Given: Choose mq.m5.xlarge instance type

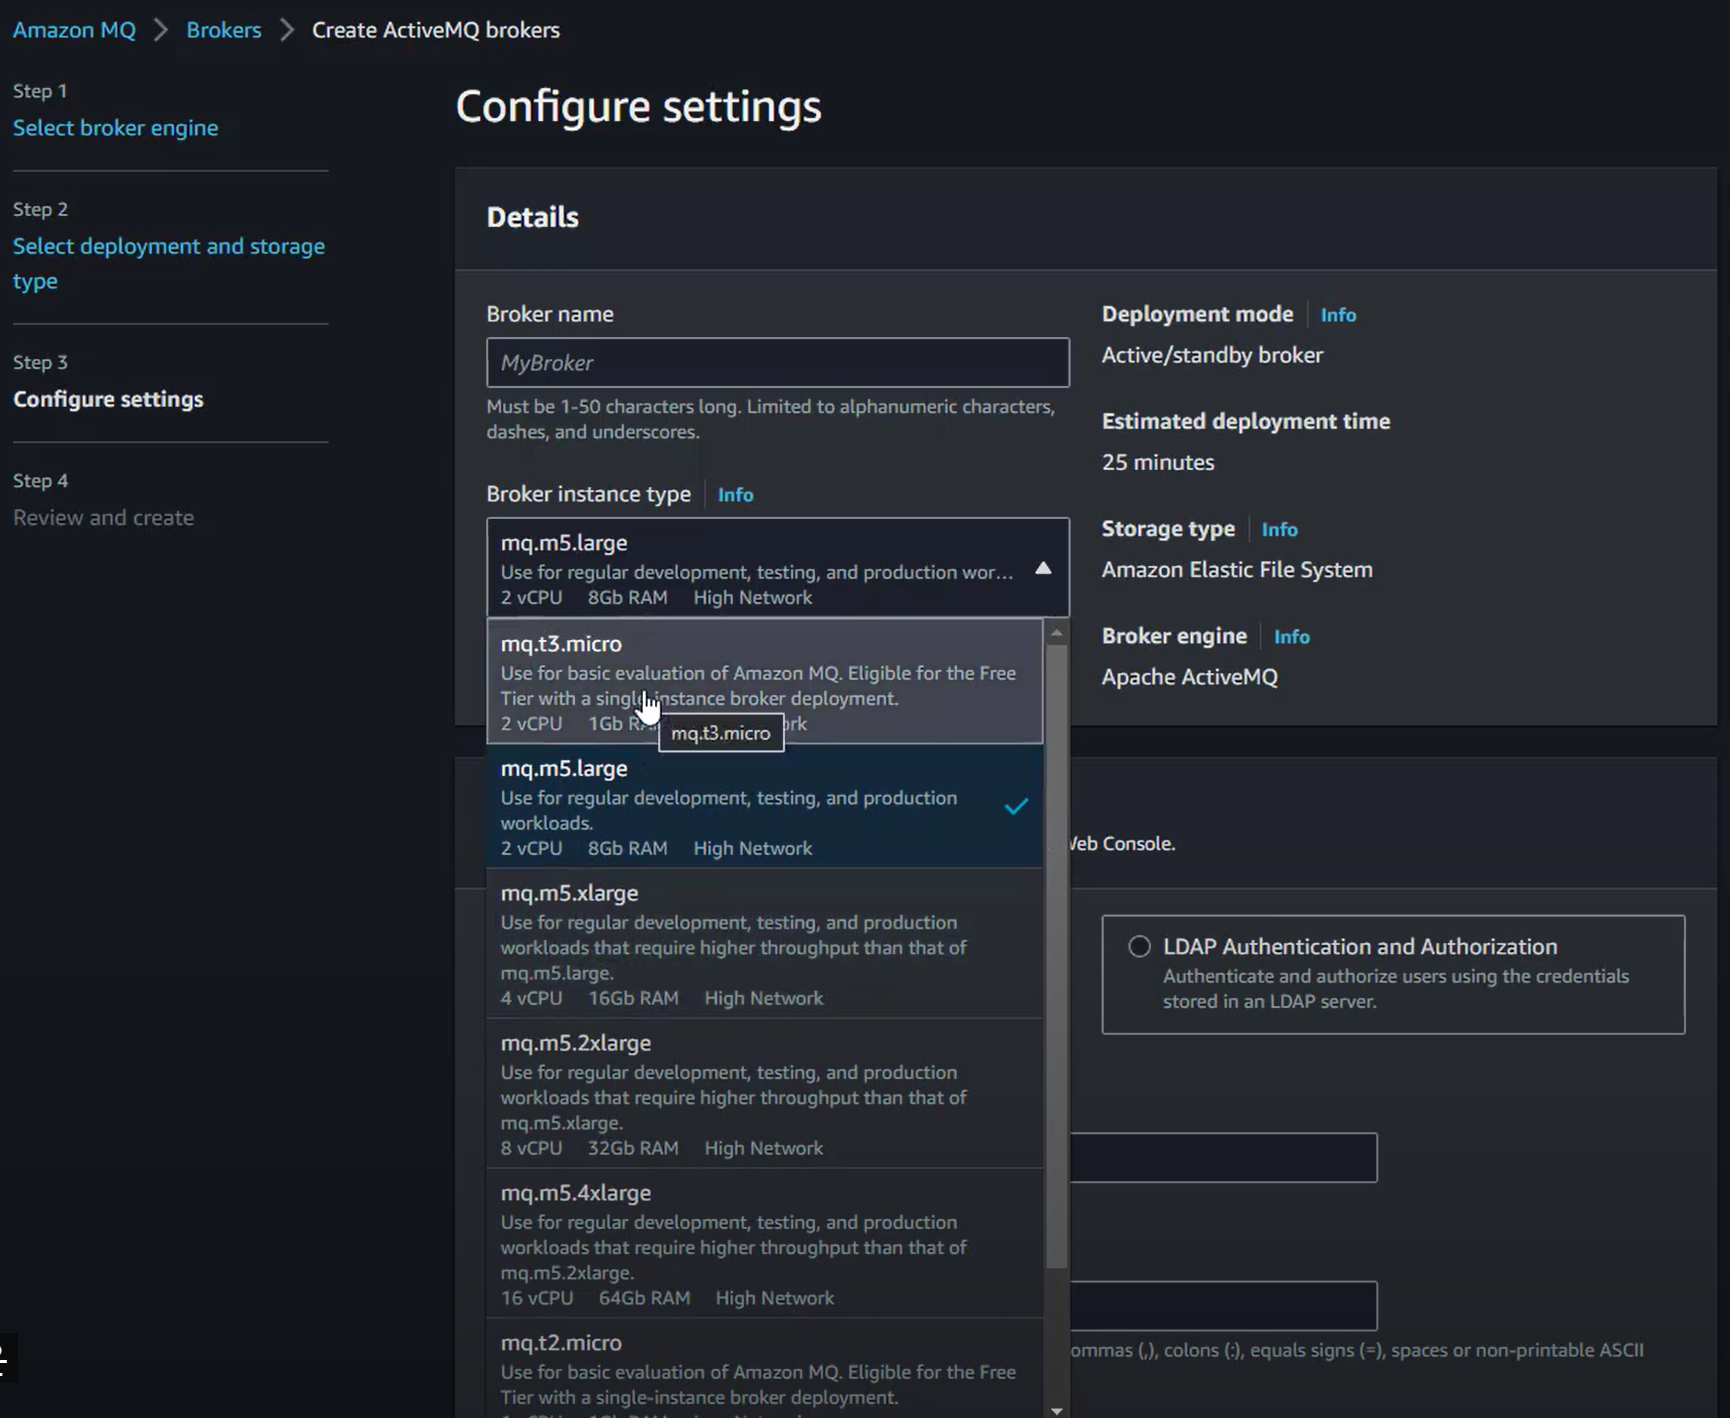Looking at the screenshot, I should (764, 944).
